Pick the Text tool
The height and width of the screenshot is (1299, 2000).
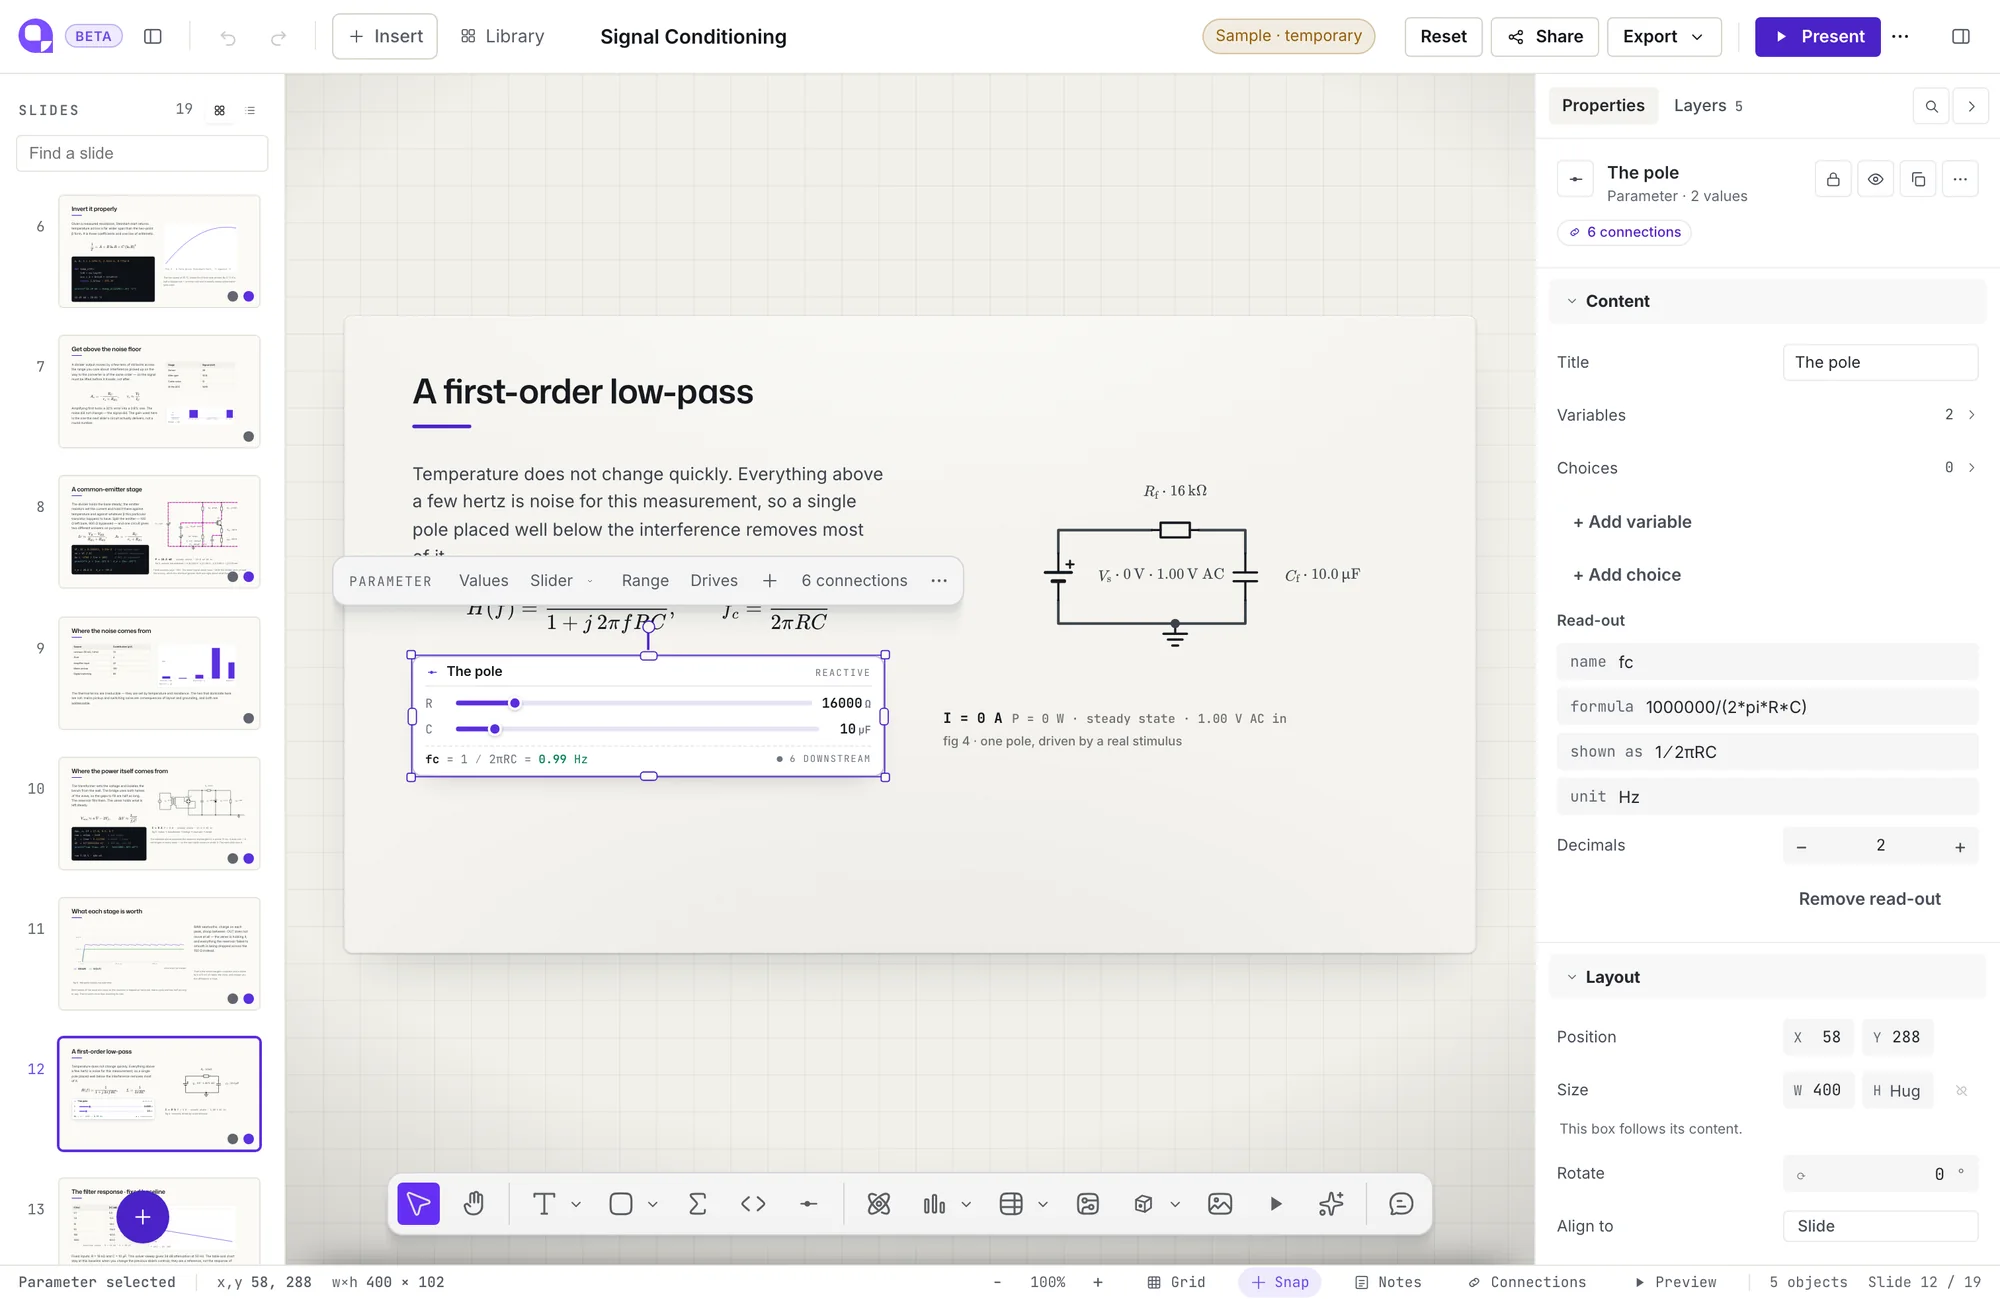tap(544, 1204)
